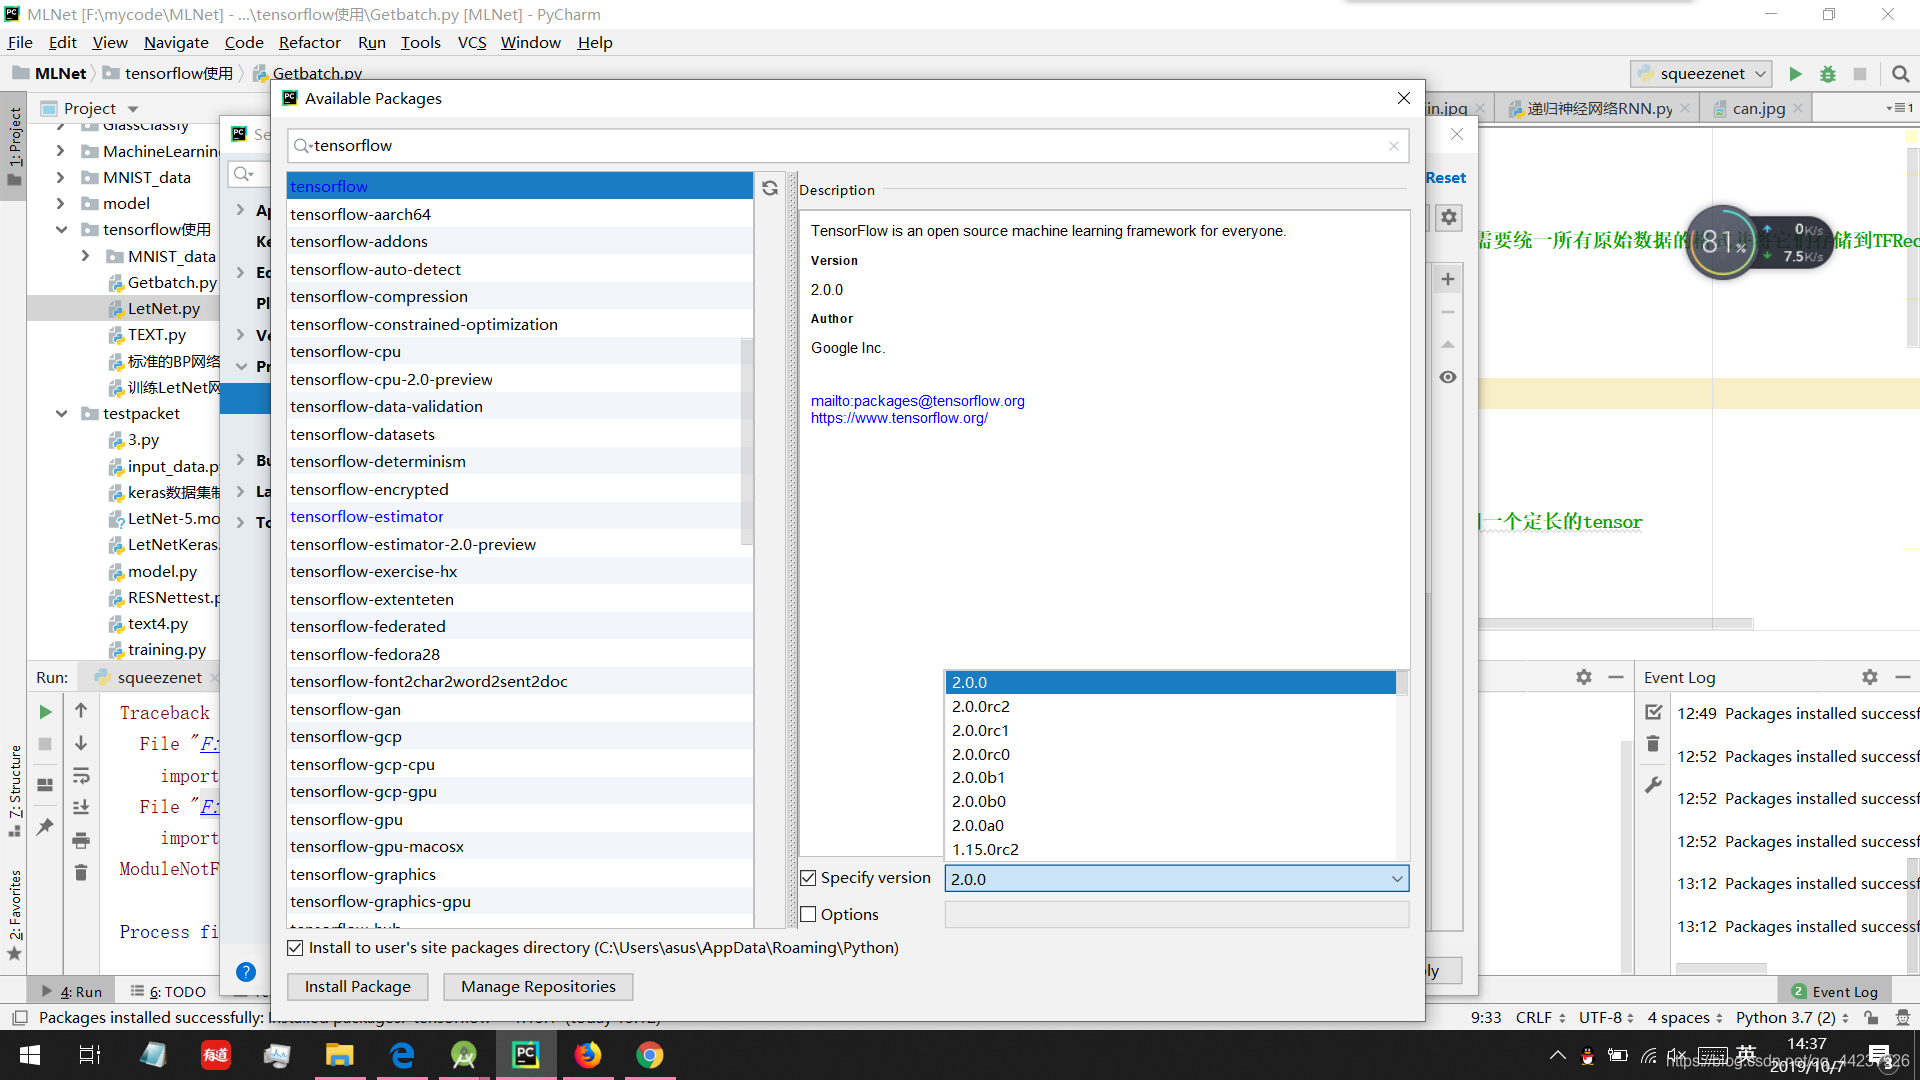
Task: Click the add package plus icon
Action: click(x=1447, y=280)
